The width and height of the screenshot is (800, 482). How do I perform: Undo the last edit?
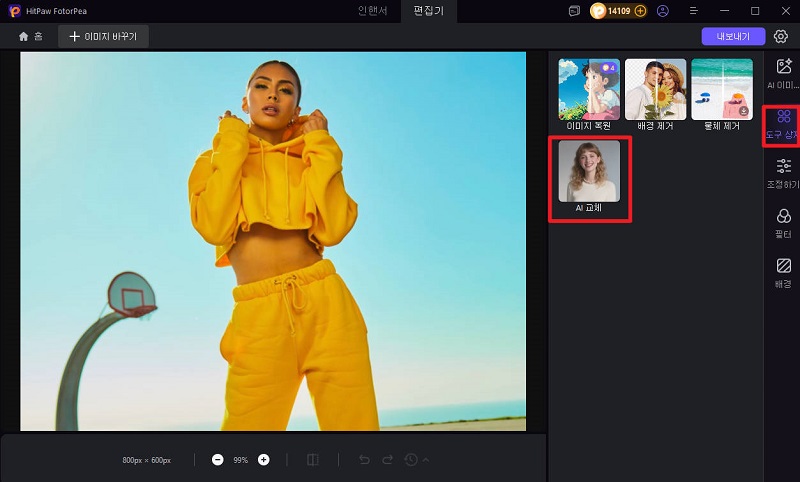364,460
